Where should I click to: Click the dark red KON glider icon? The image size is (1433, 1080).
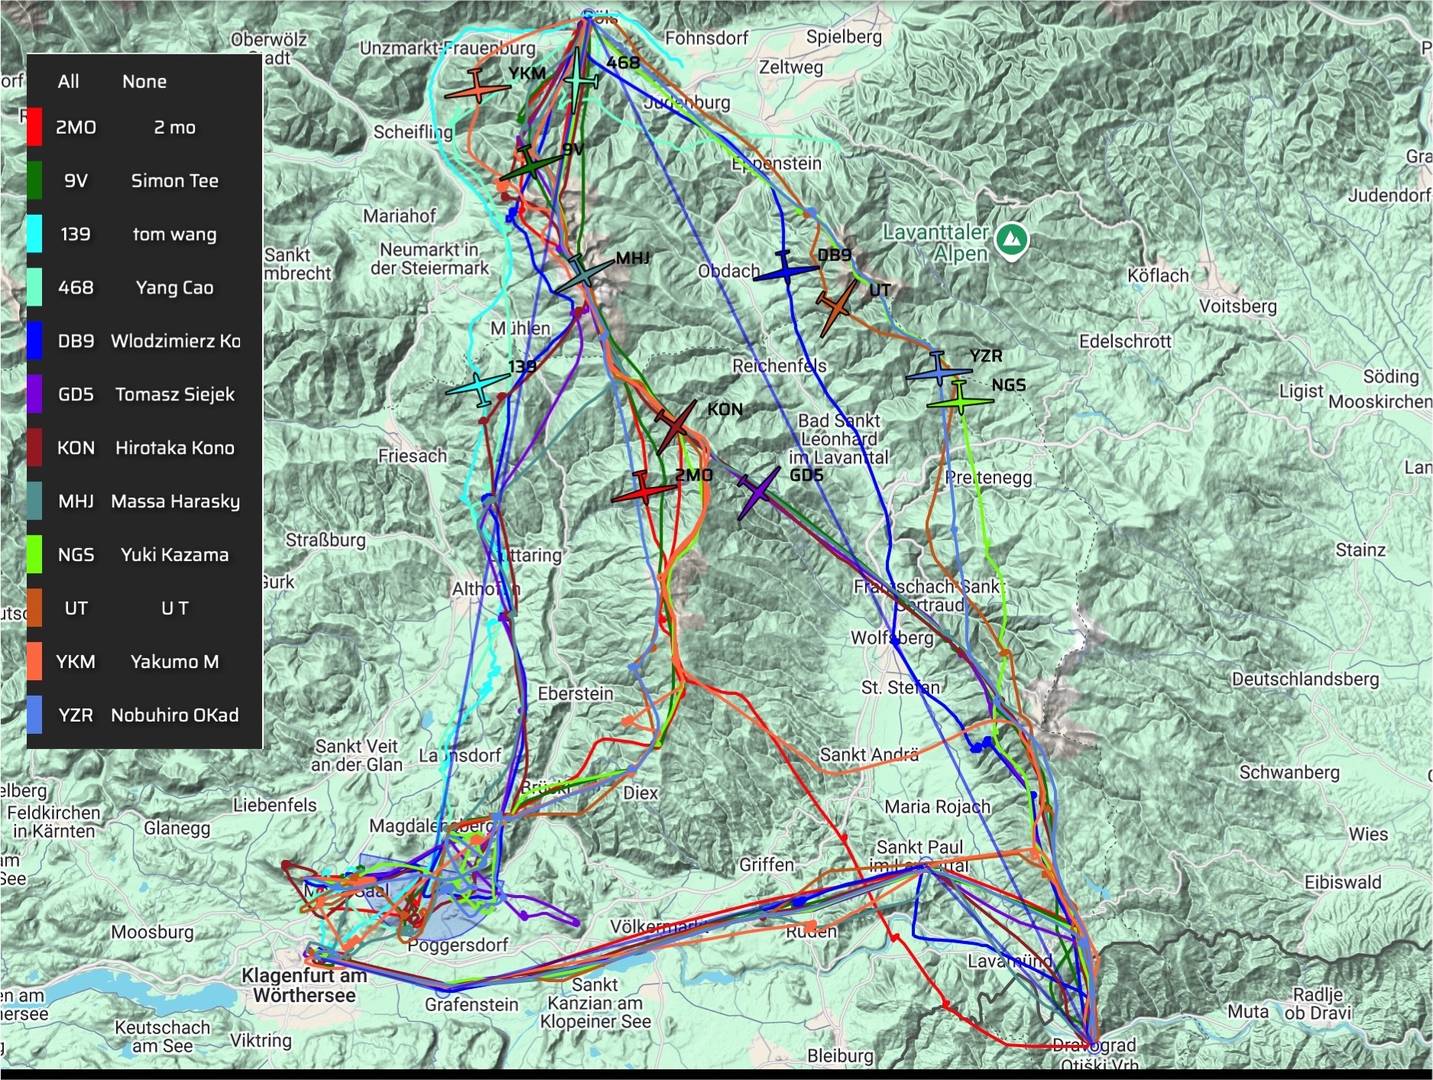tap(676, 426)
